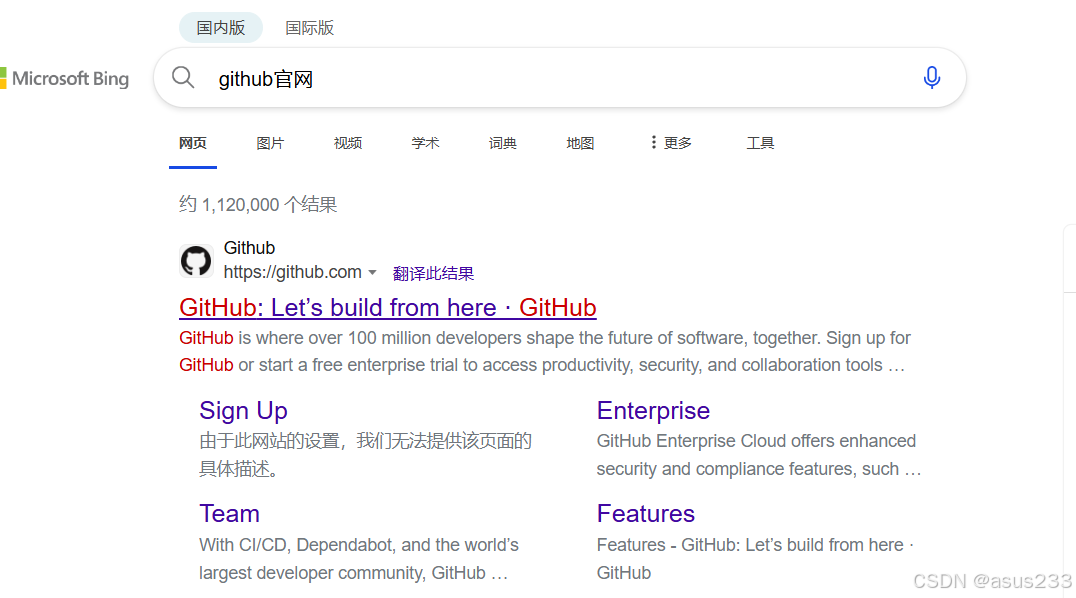Open the Enterprise sitelink

tap(653, 411)
